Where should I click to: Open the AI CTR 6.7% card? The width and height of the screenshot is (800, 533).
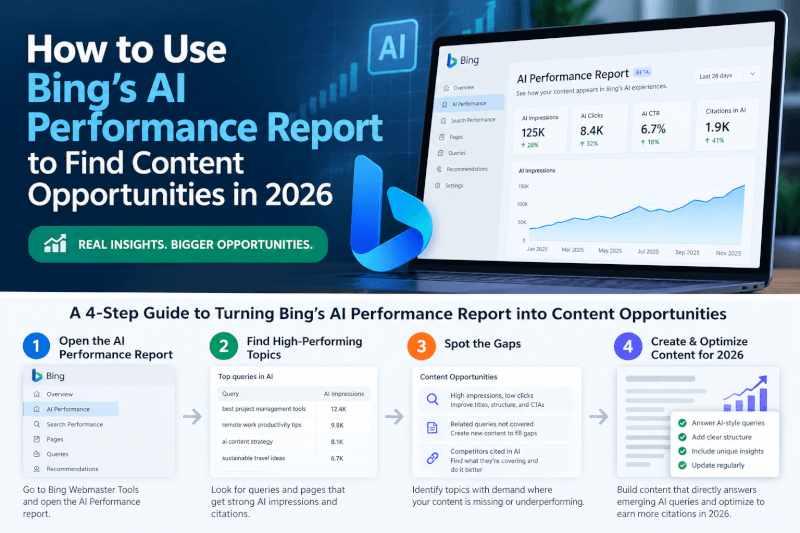click(662, 126)
